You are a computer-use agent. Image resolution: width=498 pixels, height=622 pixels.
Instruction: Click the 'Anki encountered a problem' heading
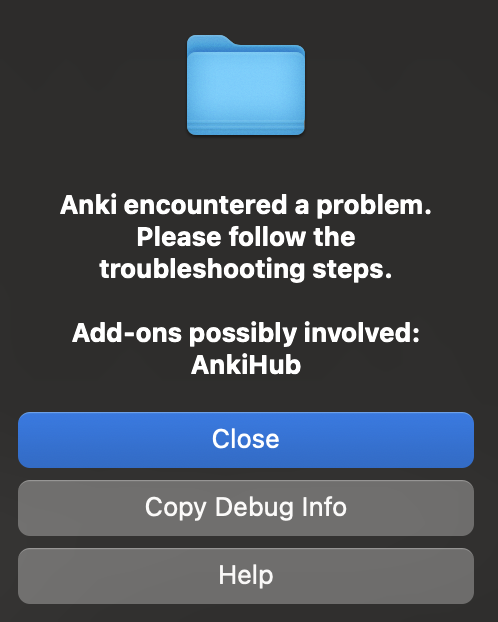(246, 205)
